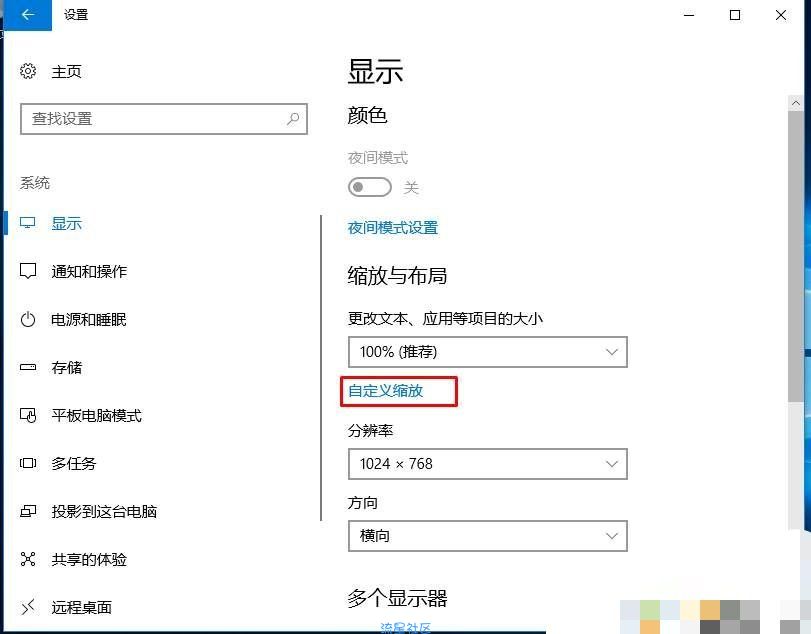Image resolution: width=811 pixels, height=634 pixels.
Task: Click the 系统 category label
Action: coord(35,183)
